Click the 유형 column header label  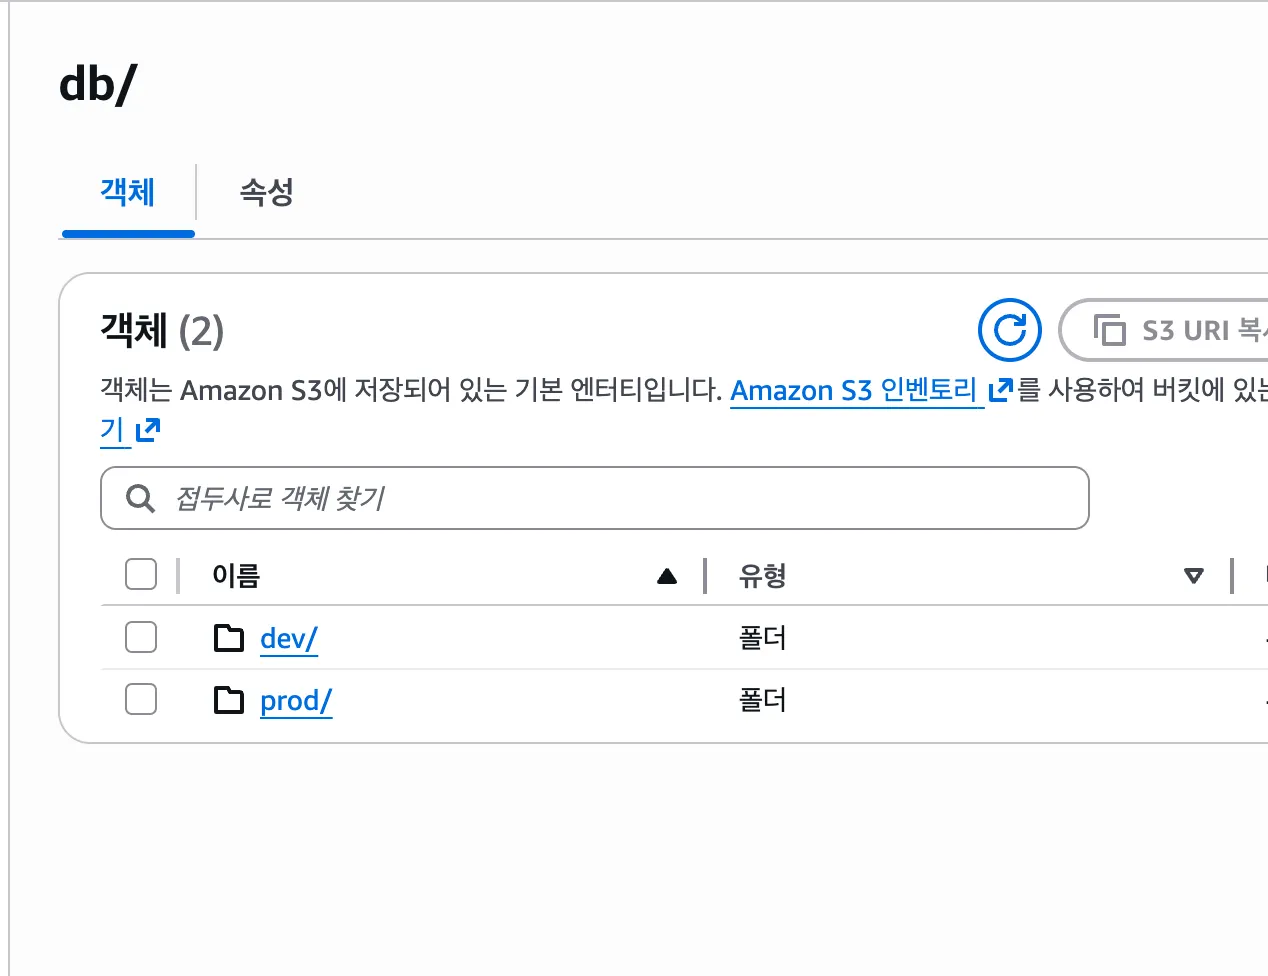pyautogui.click(x=762, y=576)
